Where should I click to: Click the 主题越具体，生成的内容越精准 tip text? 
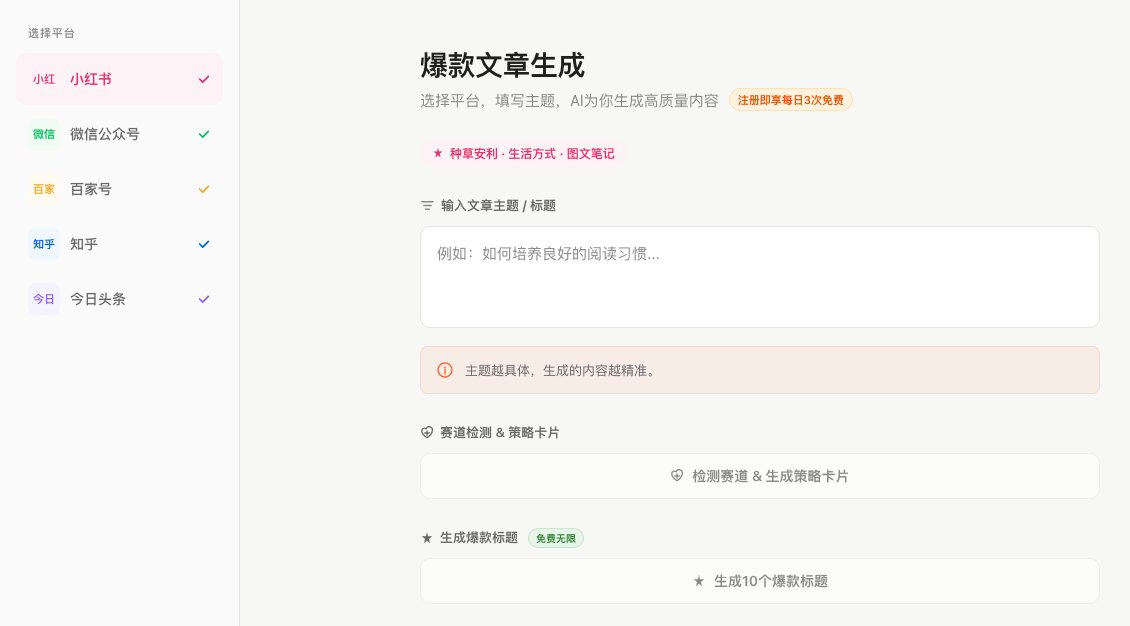click(562, 370)
